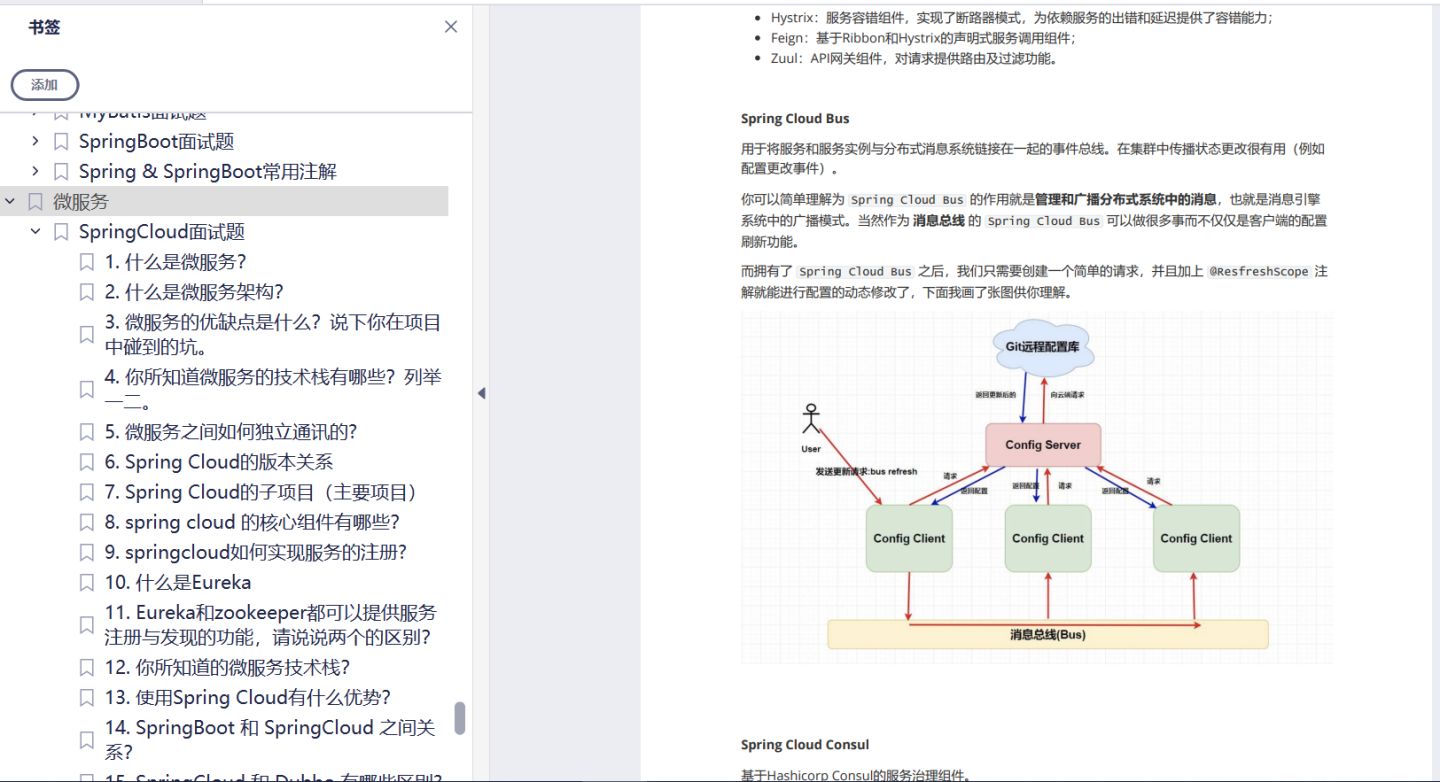Click the 消息总线(Bus) bar in diagram
The image size is (1440, 782).
[x=1048, y=634]
